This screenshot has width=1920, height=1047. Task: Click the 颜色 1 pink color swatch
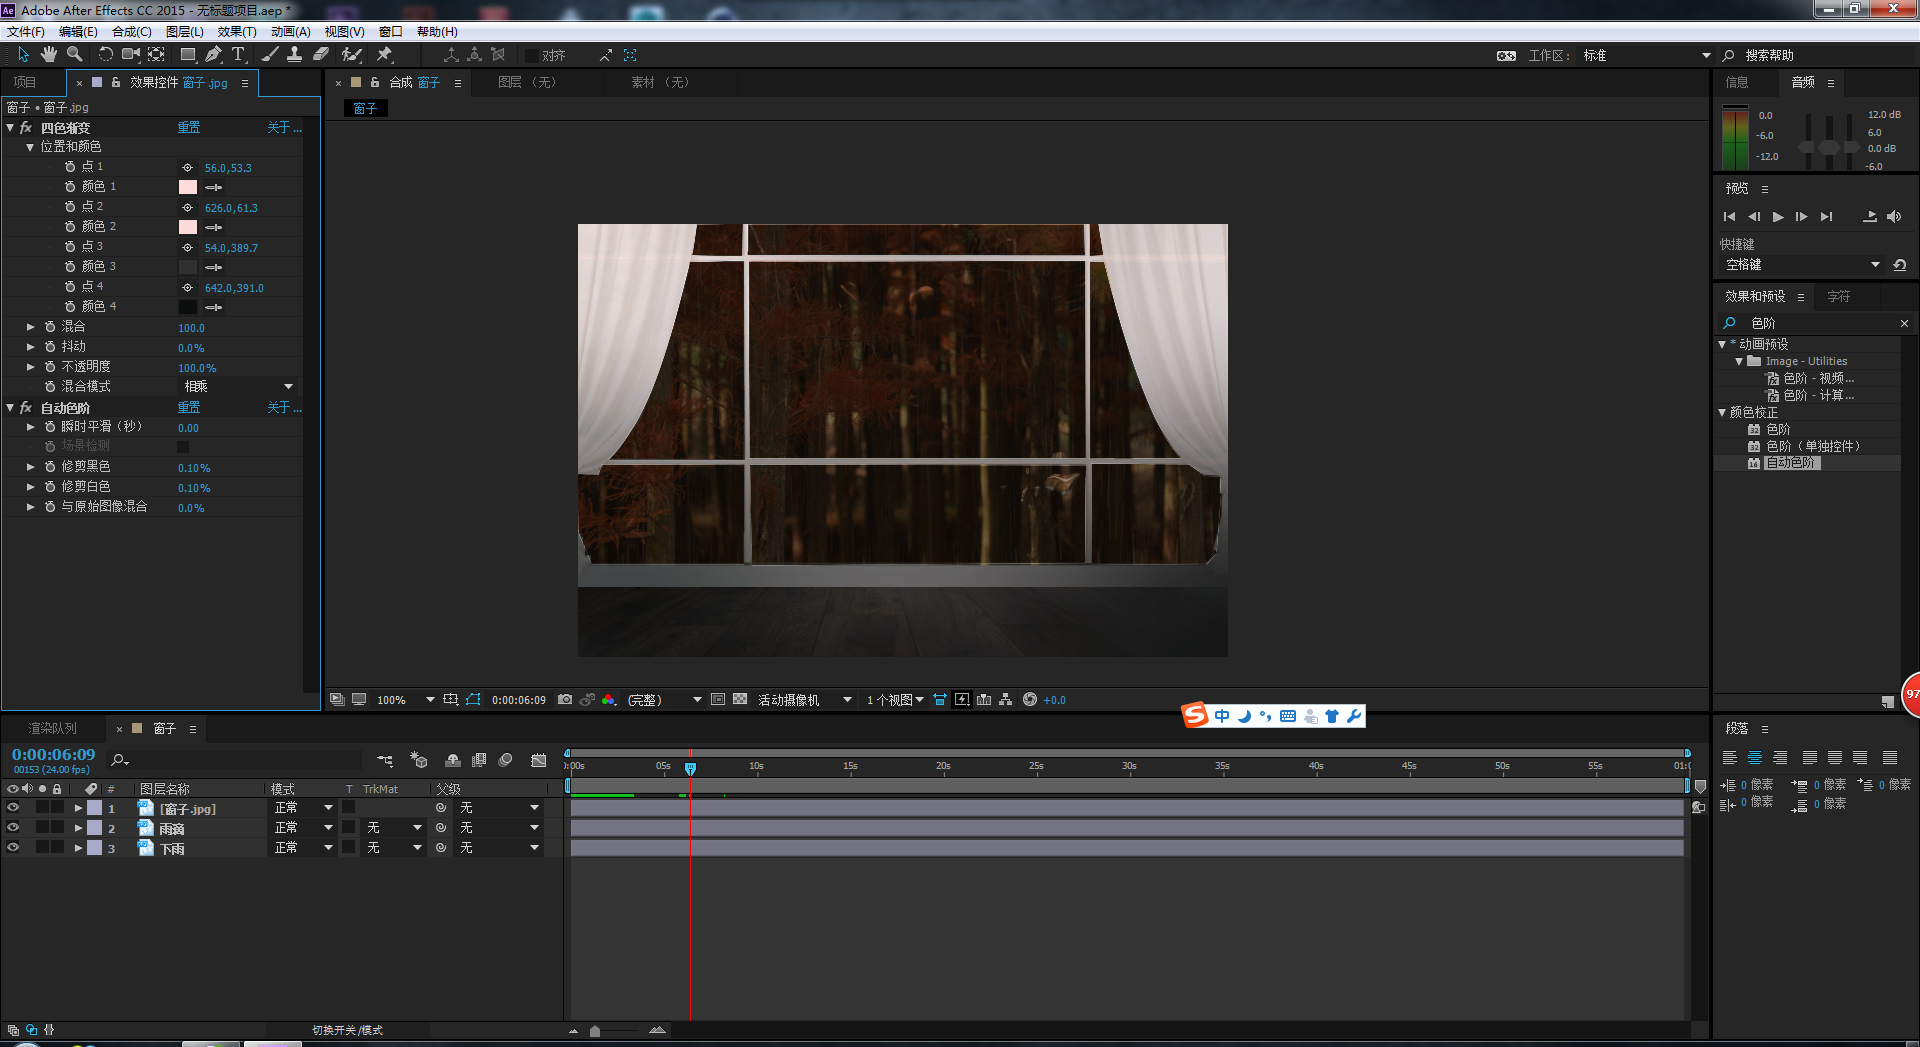[x=188, y=187]
